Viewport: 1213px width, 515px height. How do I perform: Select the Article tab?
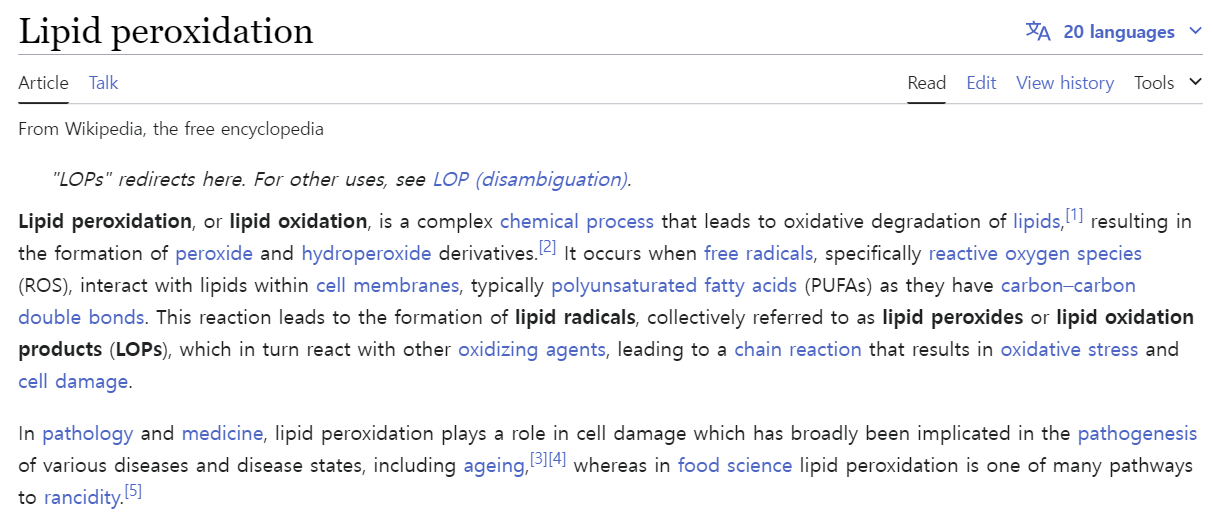(43, 83)
